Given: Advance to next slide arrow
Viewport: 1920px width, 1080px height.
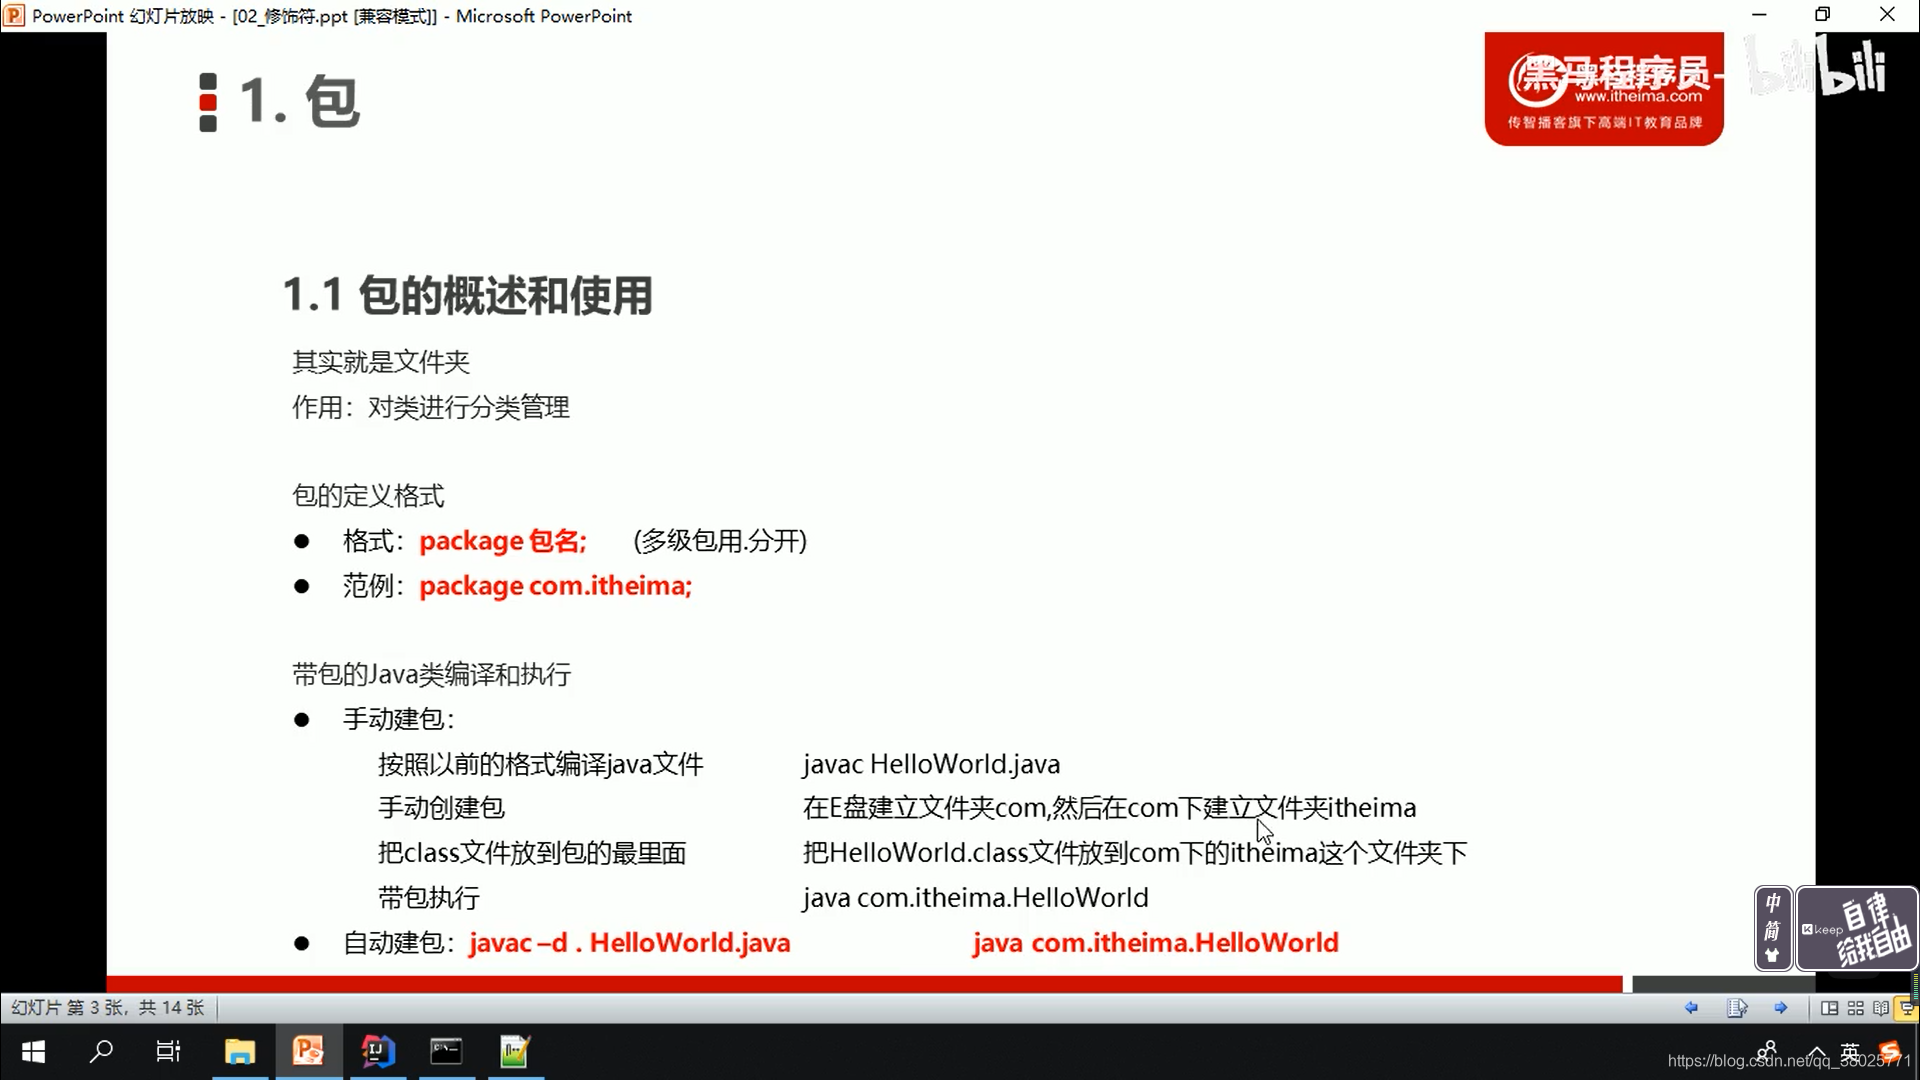Looking at the screenshot, I should pyautogui.click(x=1781, y=1008).
